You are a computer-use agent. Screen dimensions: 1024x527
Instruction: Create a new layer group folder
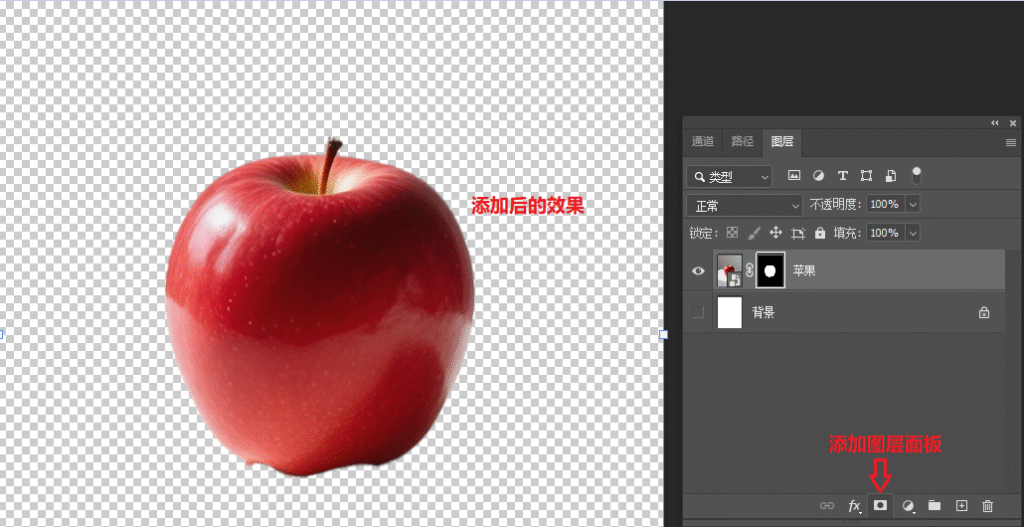tap(934, 506)
